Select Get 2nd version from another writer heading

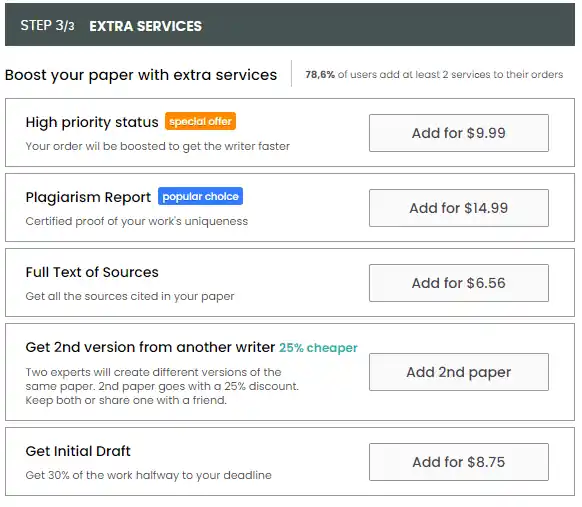(150, 347)
